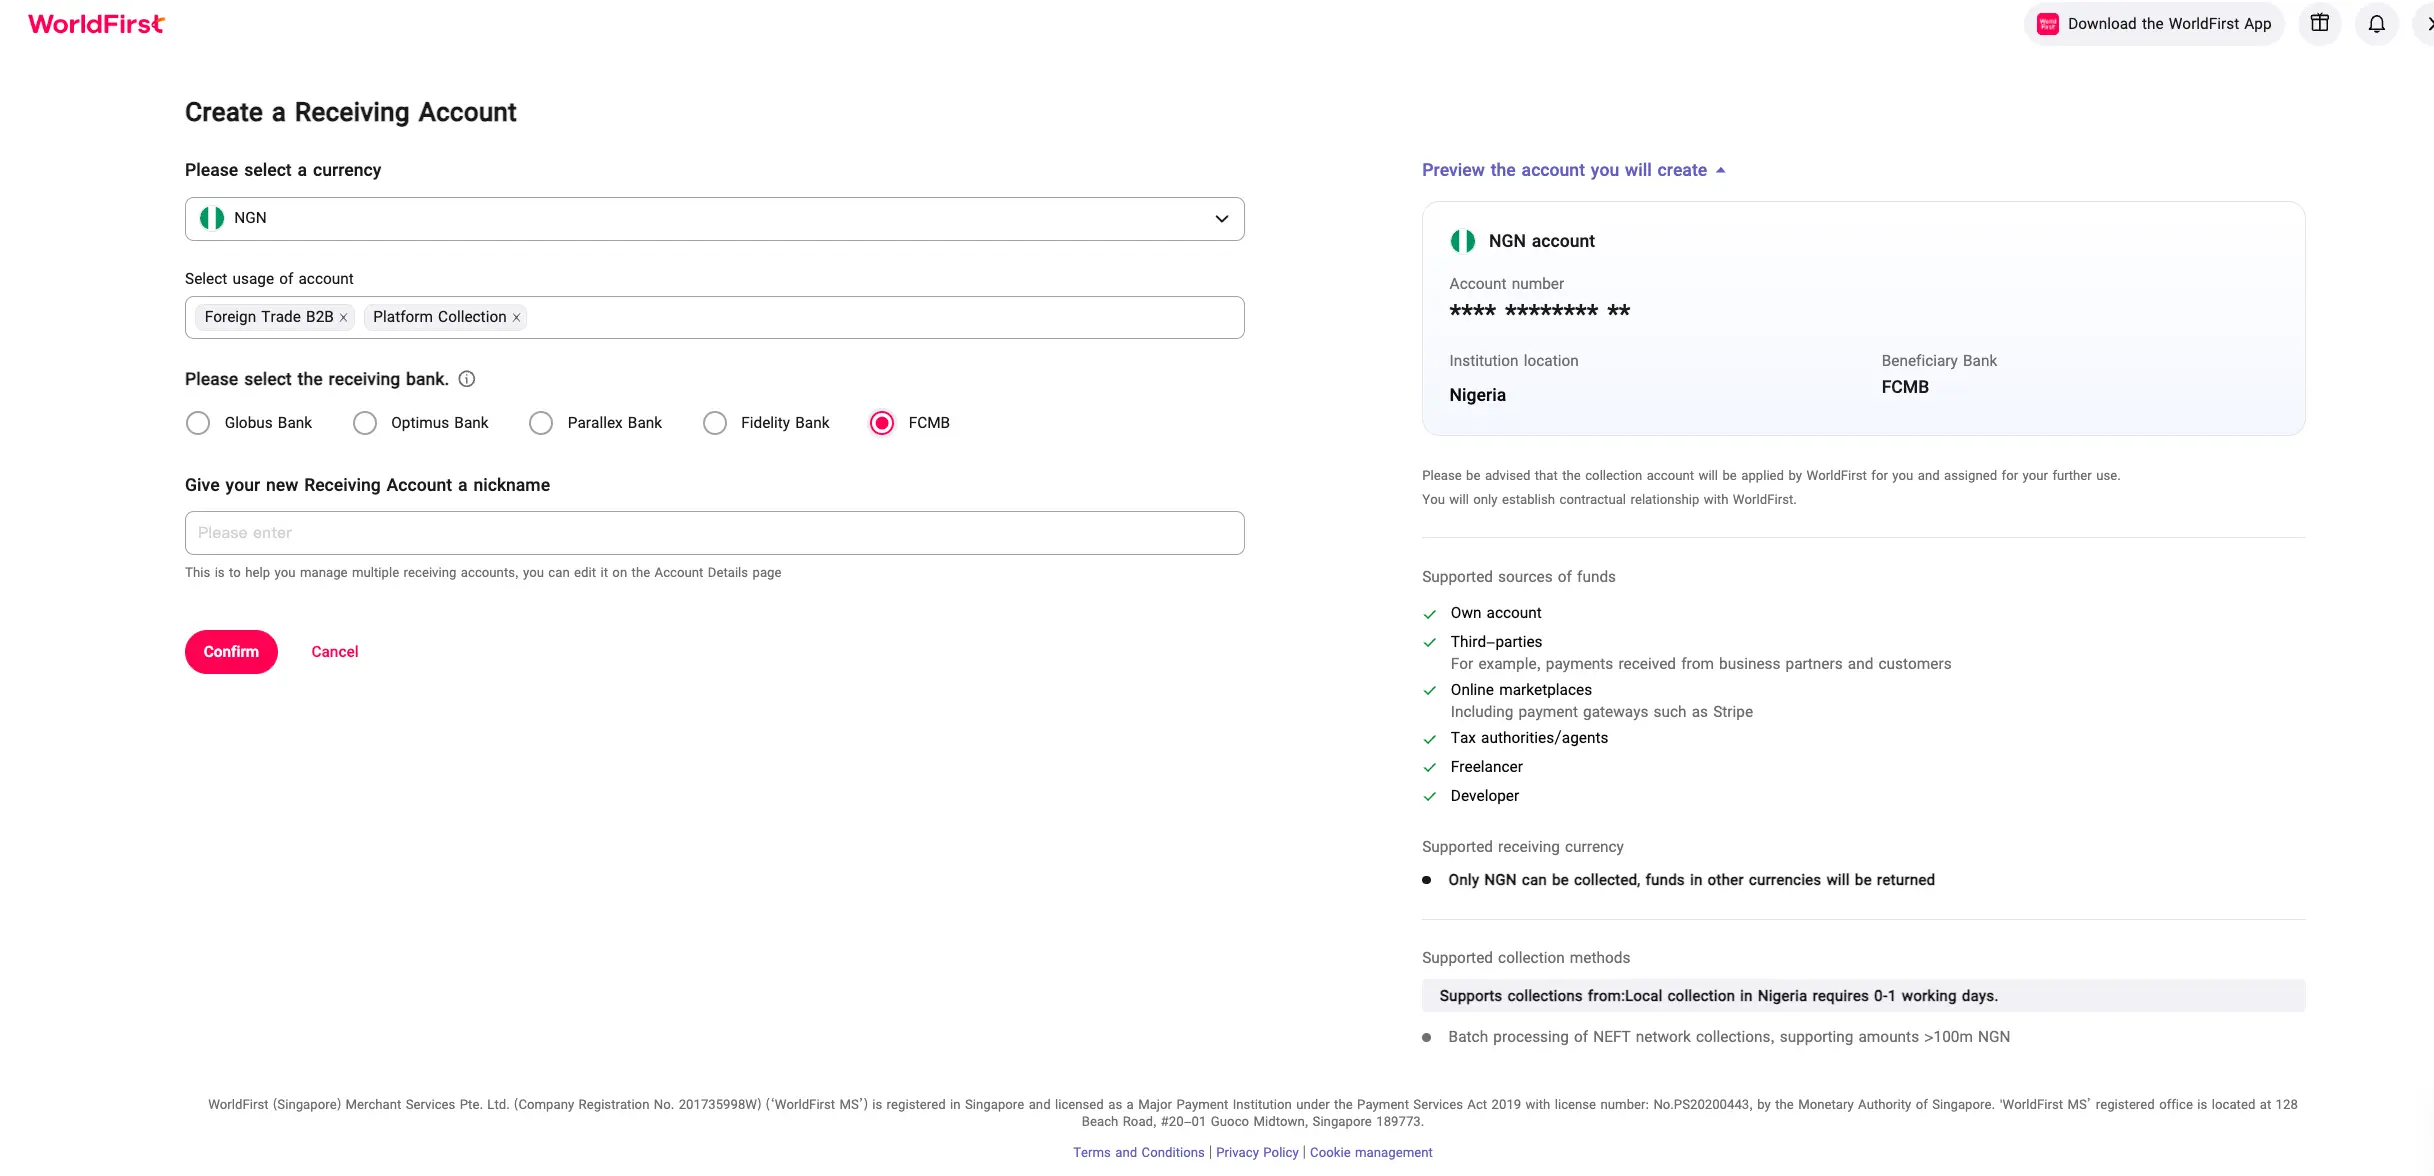Download the WorldFirst App button

tap(2154, 24)
